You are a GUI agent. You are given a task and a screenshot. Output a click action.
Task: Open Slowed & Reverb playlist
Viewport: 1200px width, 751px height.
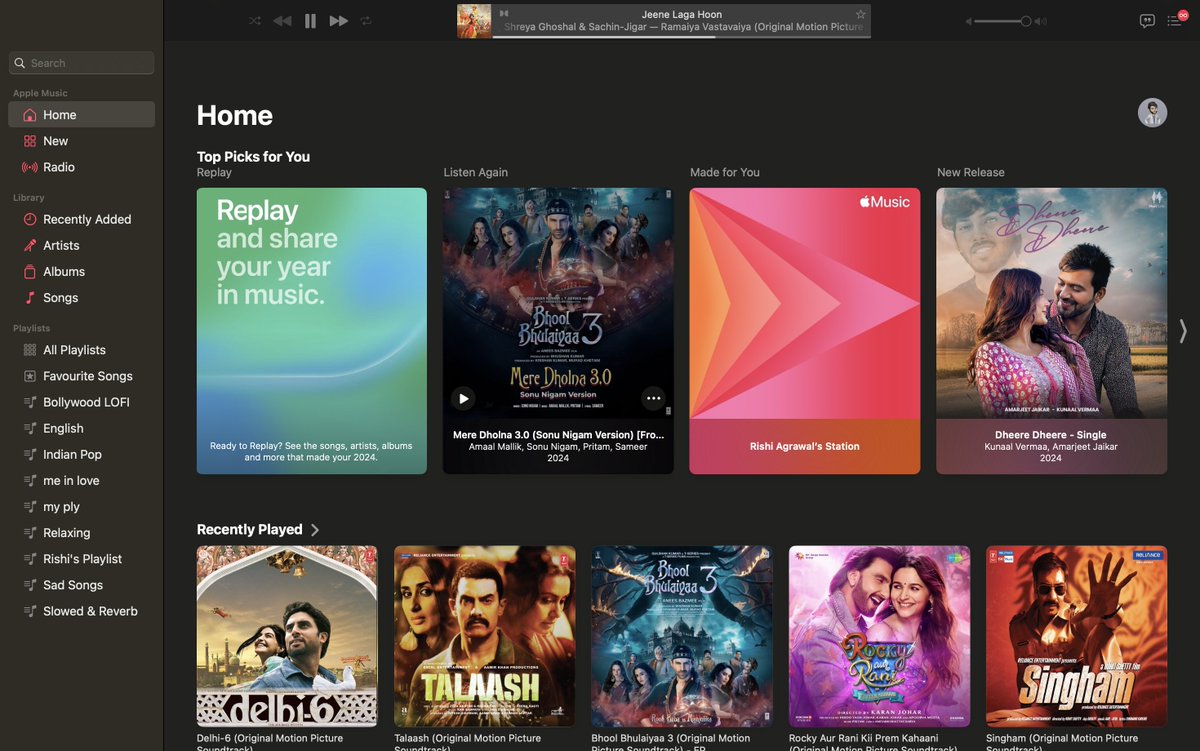click(x=82, y=611)
